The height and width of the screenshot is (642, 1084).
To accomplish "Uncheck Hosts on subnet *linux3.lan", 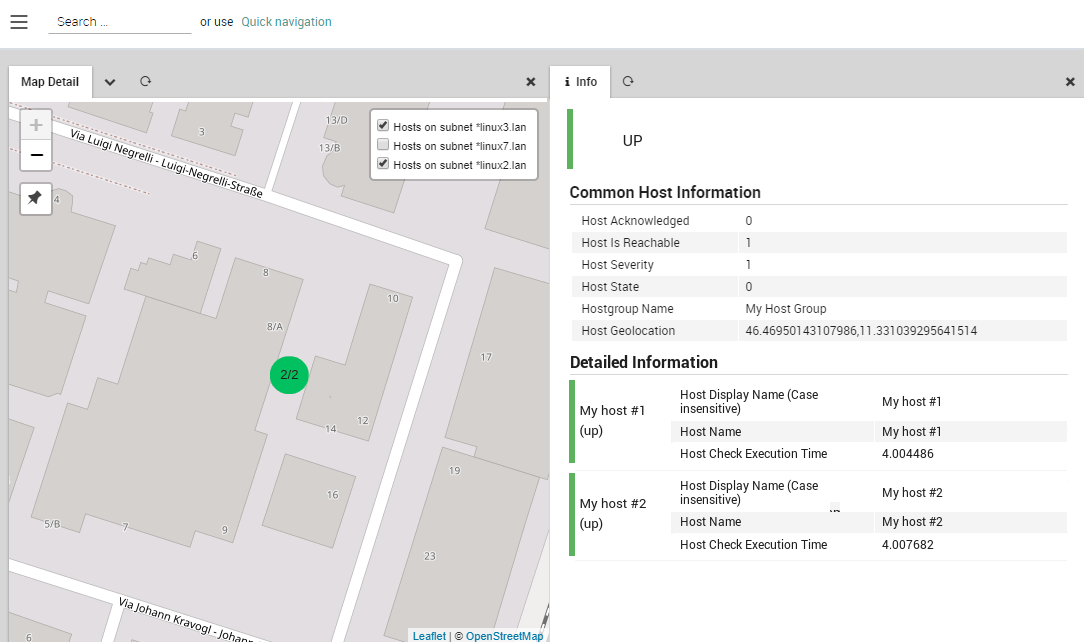I will pyautogui.click(x=383, y=126).
